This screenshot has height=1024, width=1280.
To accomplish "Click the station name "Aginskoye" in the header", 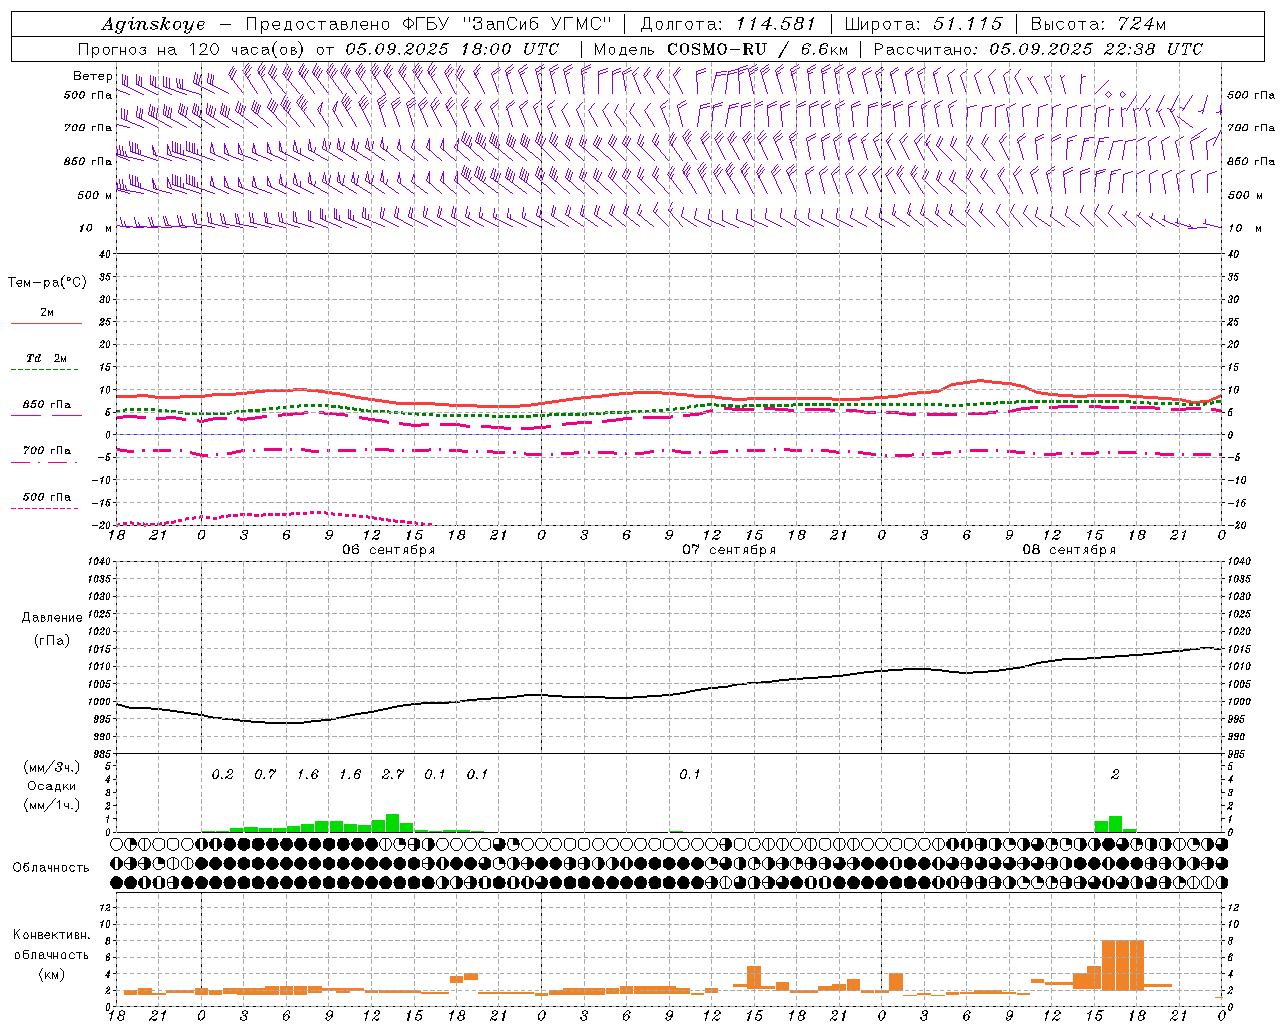I will [153, 24].
